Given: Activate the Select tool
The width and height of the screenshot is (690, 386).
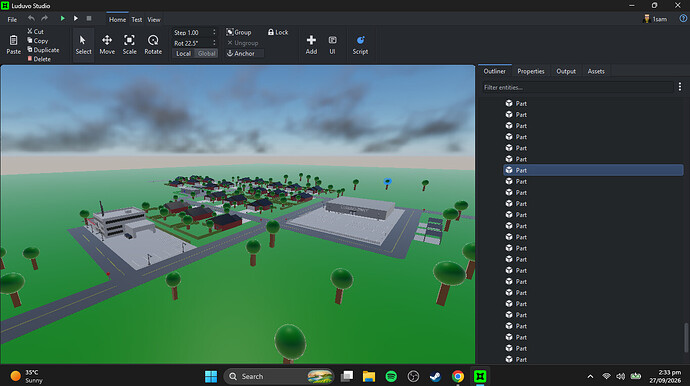Looking at the screenshot, I should tap(83, 44).
